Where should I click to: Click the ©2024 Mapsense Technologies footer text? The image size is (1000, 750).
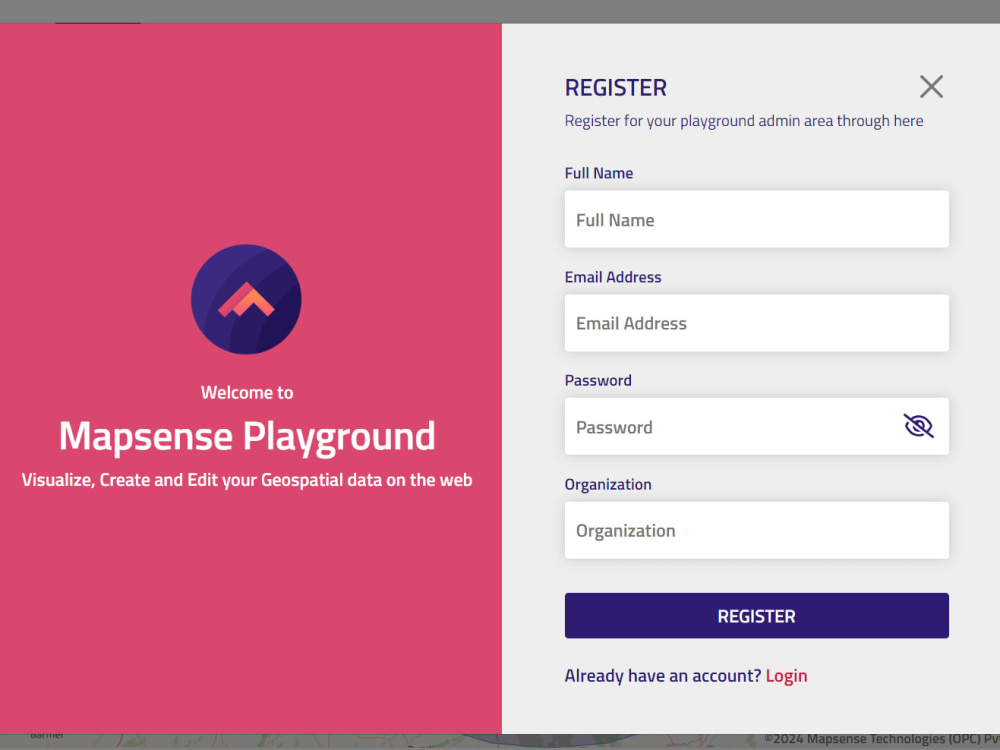click(882, 739)
